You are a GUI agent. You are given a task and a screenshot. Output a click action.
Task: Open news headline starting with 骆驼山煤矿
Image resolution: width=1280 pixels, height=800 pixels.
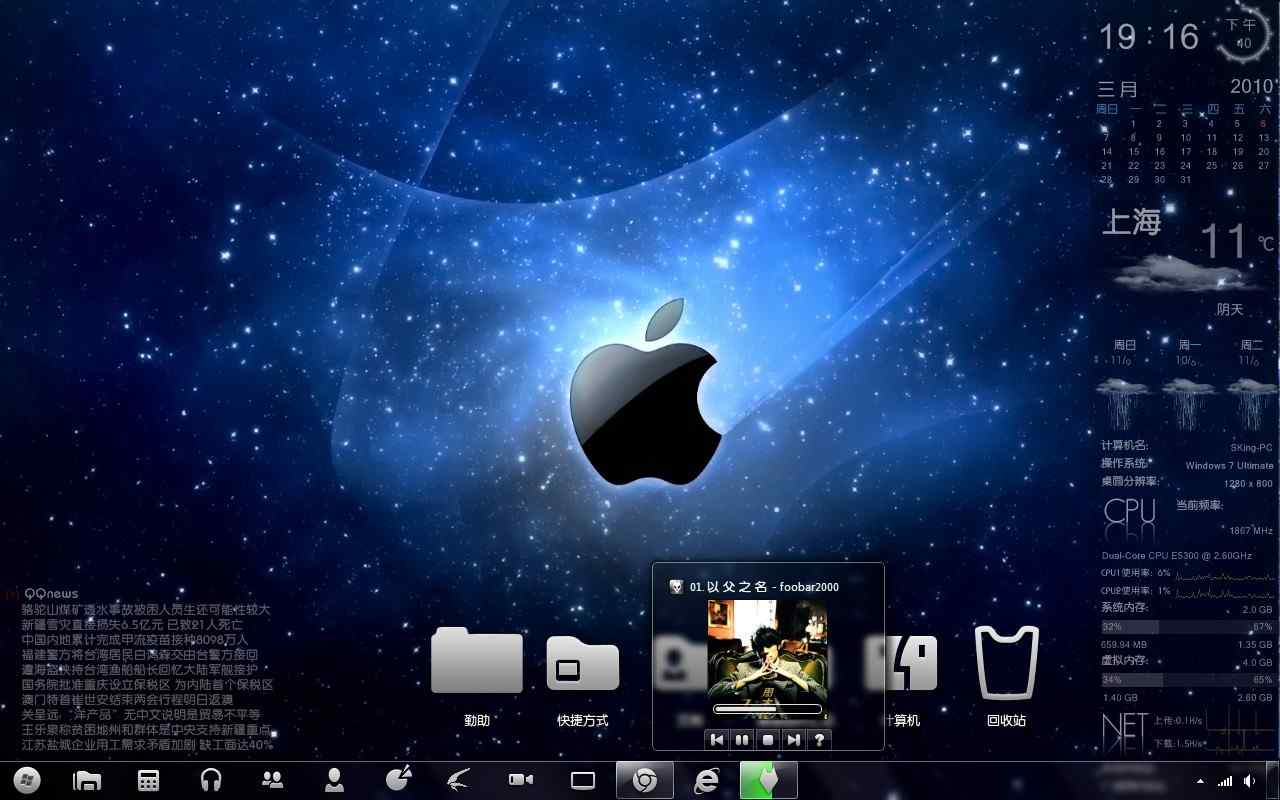coord(146,609)
